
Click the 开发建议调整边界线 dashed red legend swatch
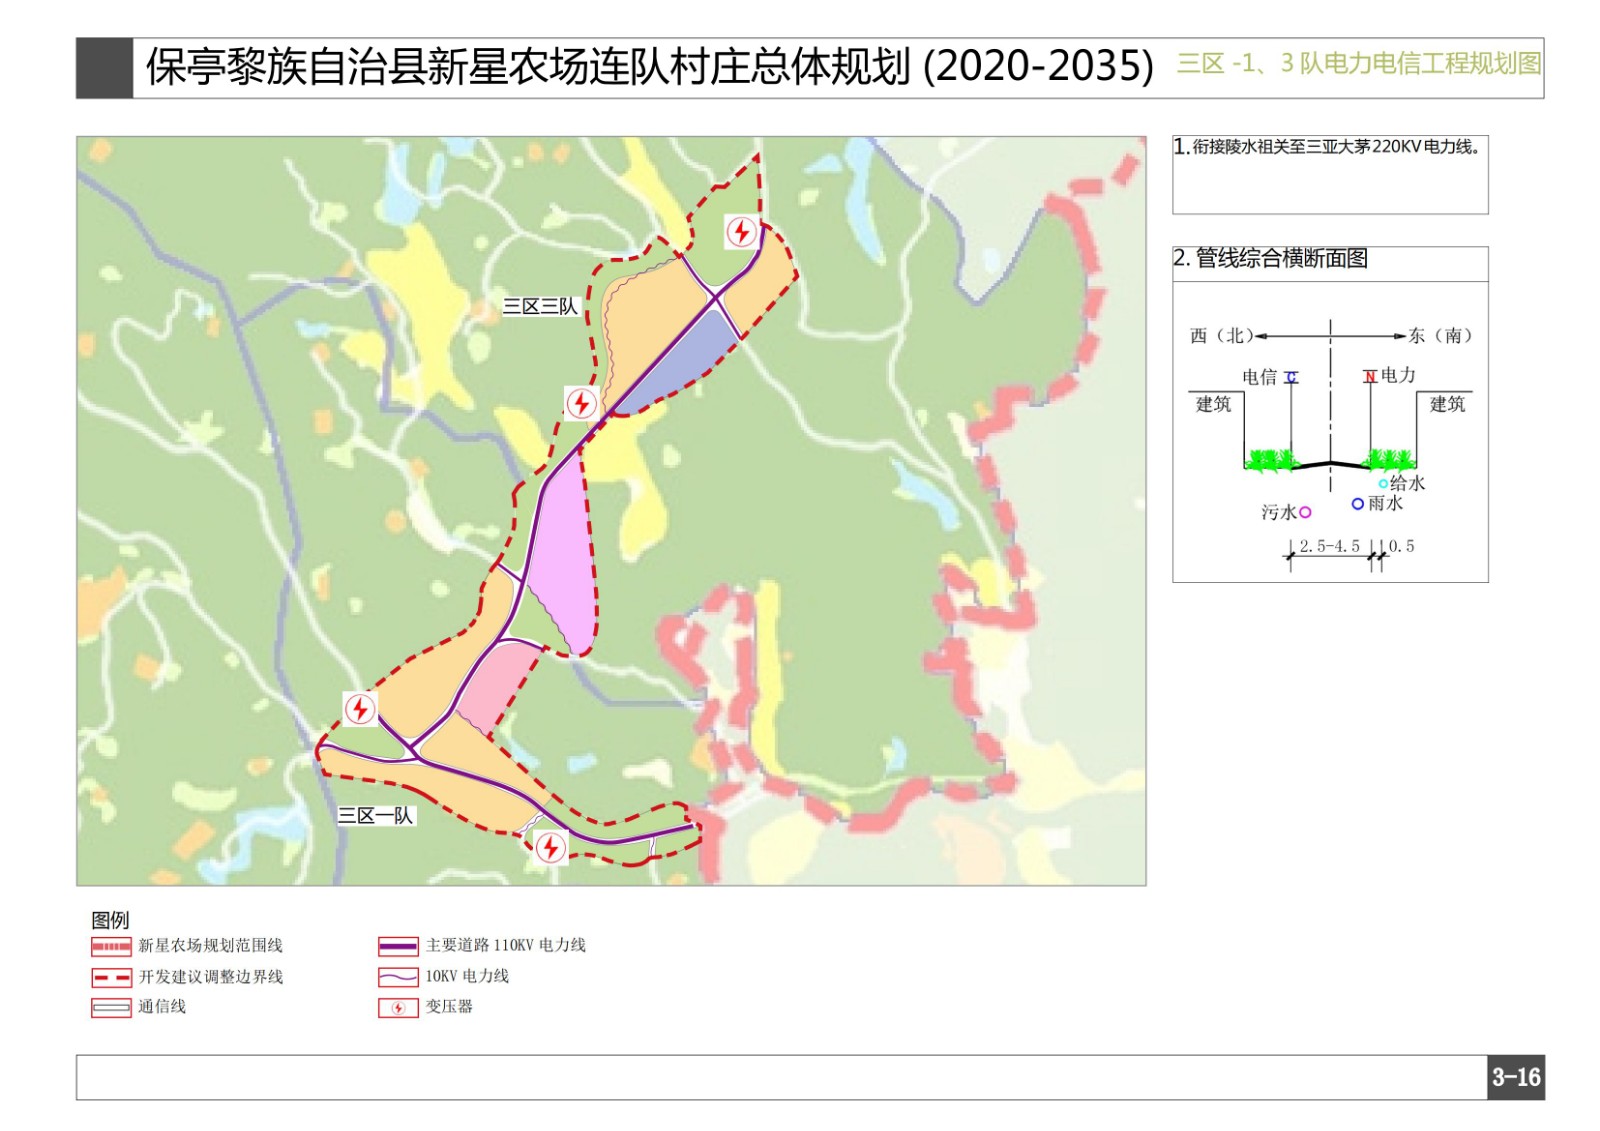point(111,977)
